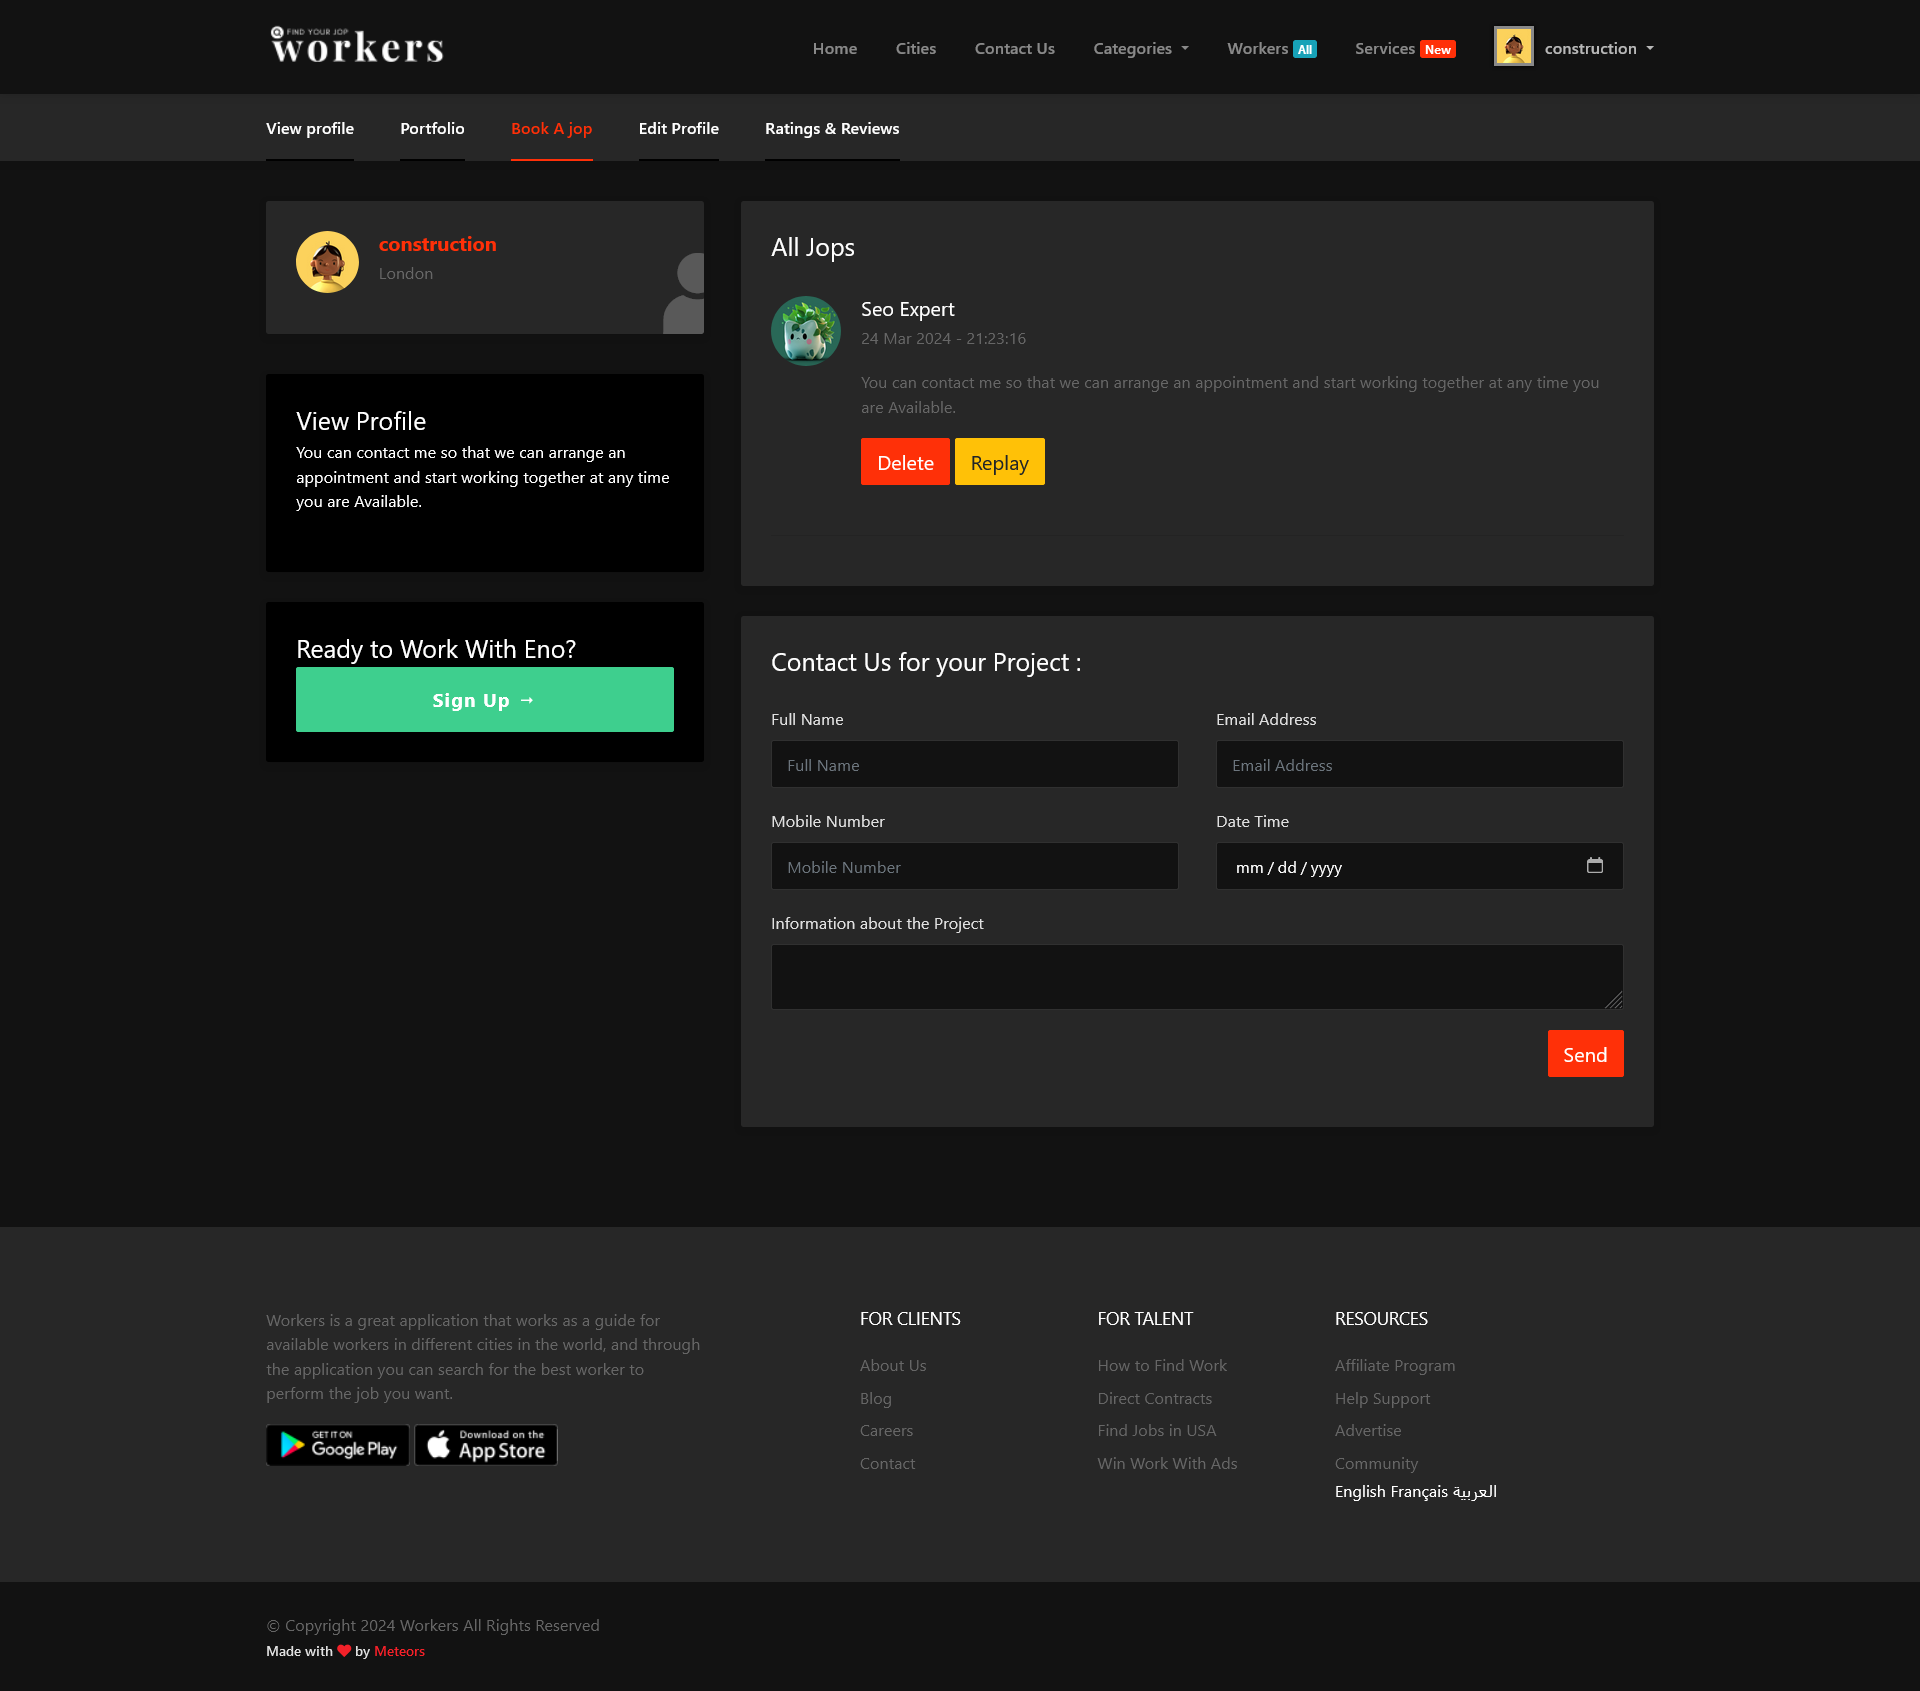Viewport: 1920px width, 1691px height.
Task: Open the Ratings & Reviews tab
Action: pos(832,128)
